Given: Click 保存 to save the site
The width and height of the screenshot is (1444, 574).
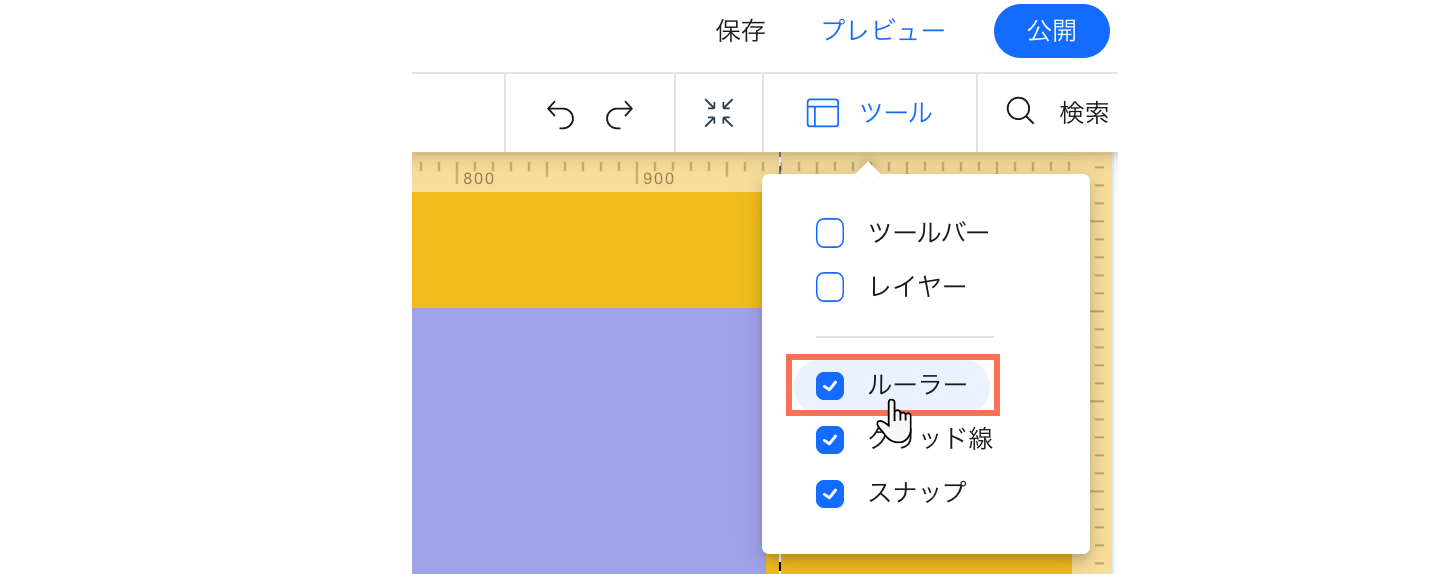Looking at the screenshot, I should pyautogui.click(x=741, y=31).
